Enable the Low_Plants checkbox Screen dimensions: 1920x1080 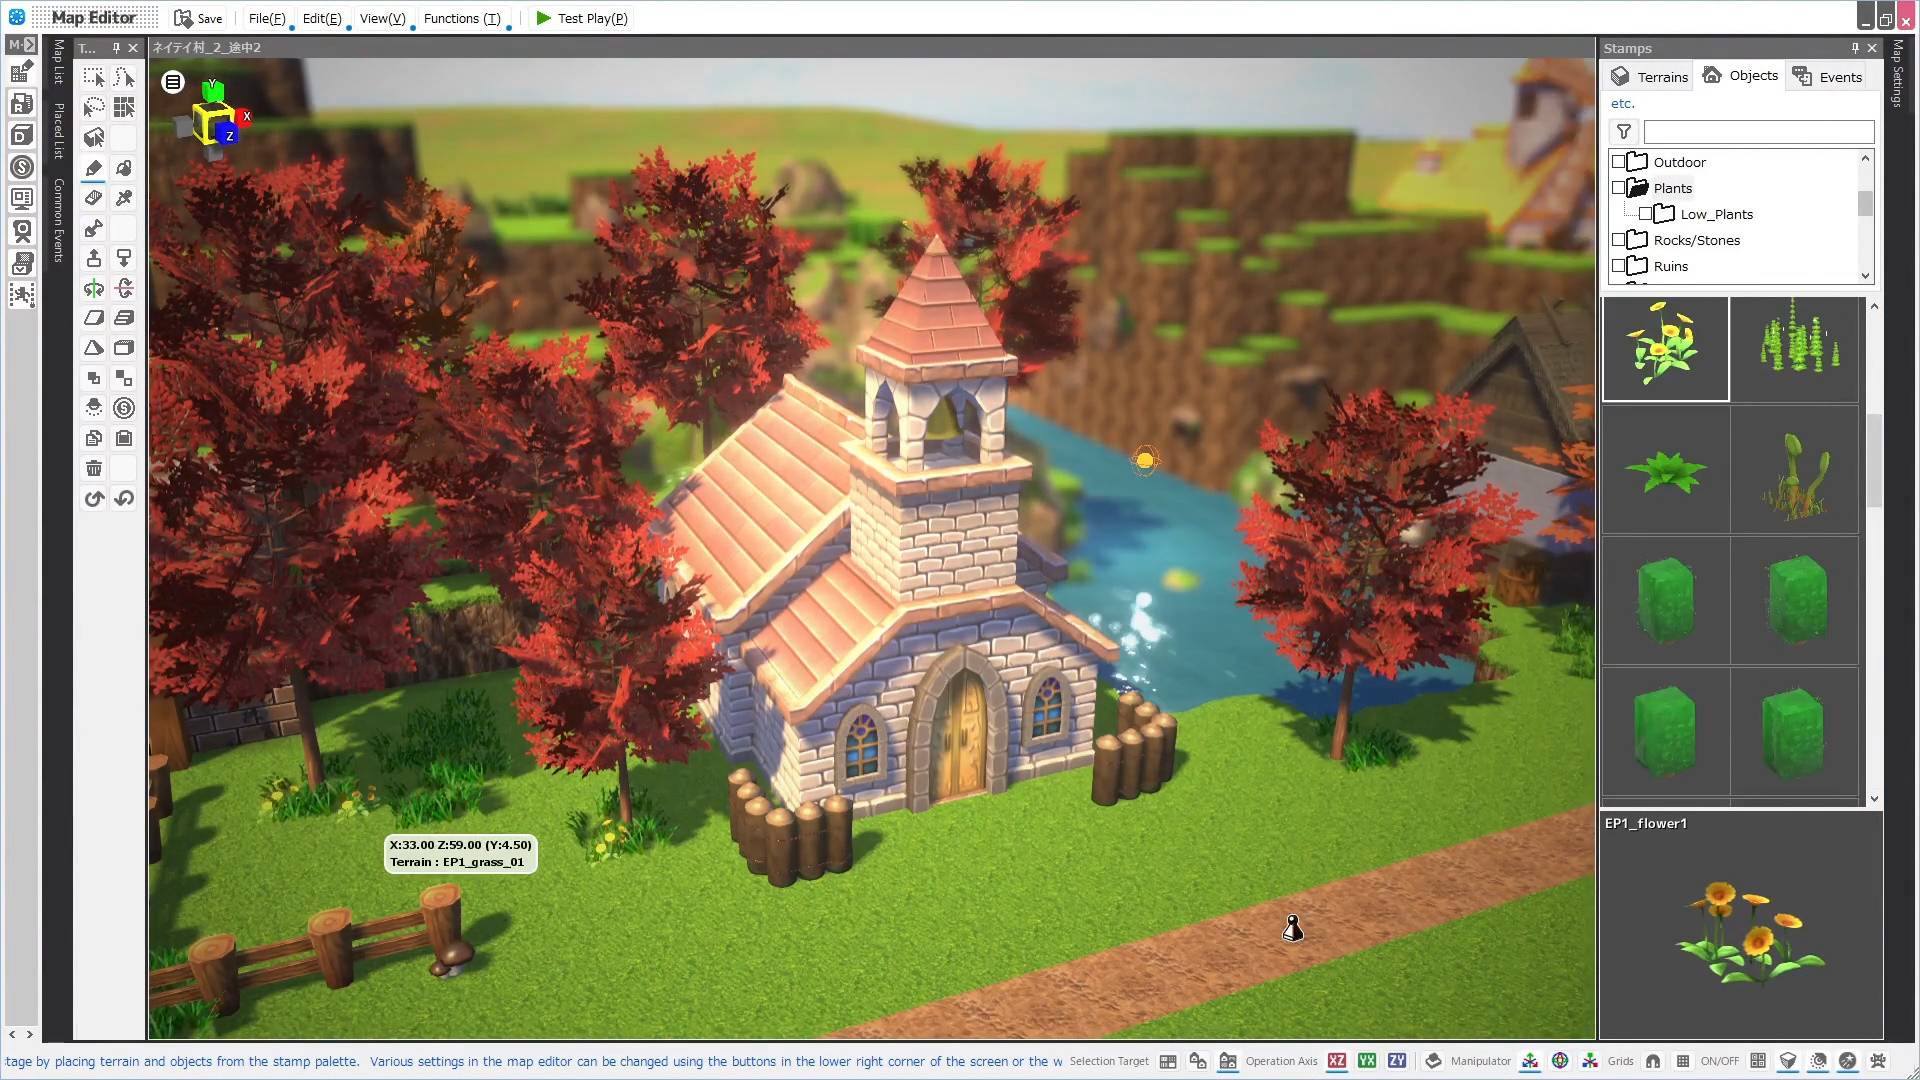tap(1645, 213)
